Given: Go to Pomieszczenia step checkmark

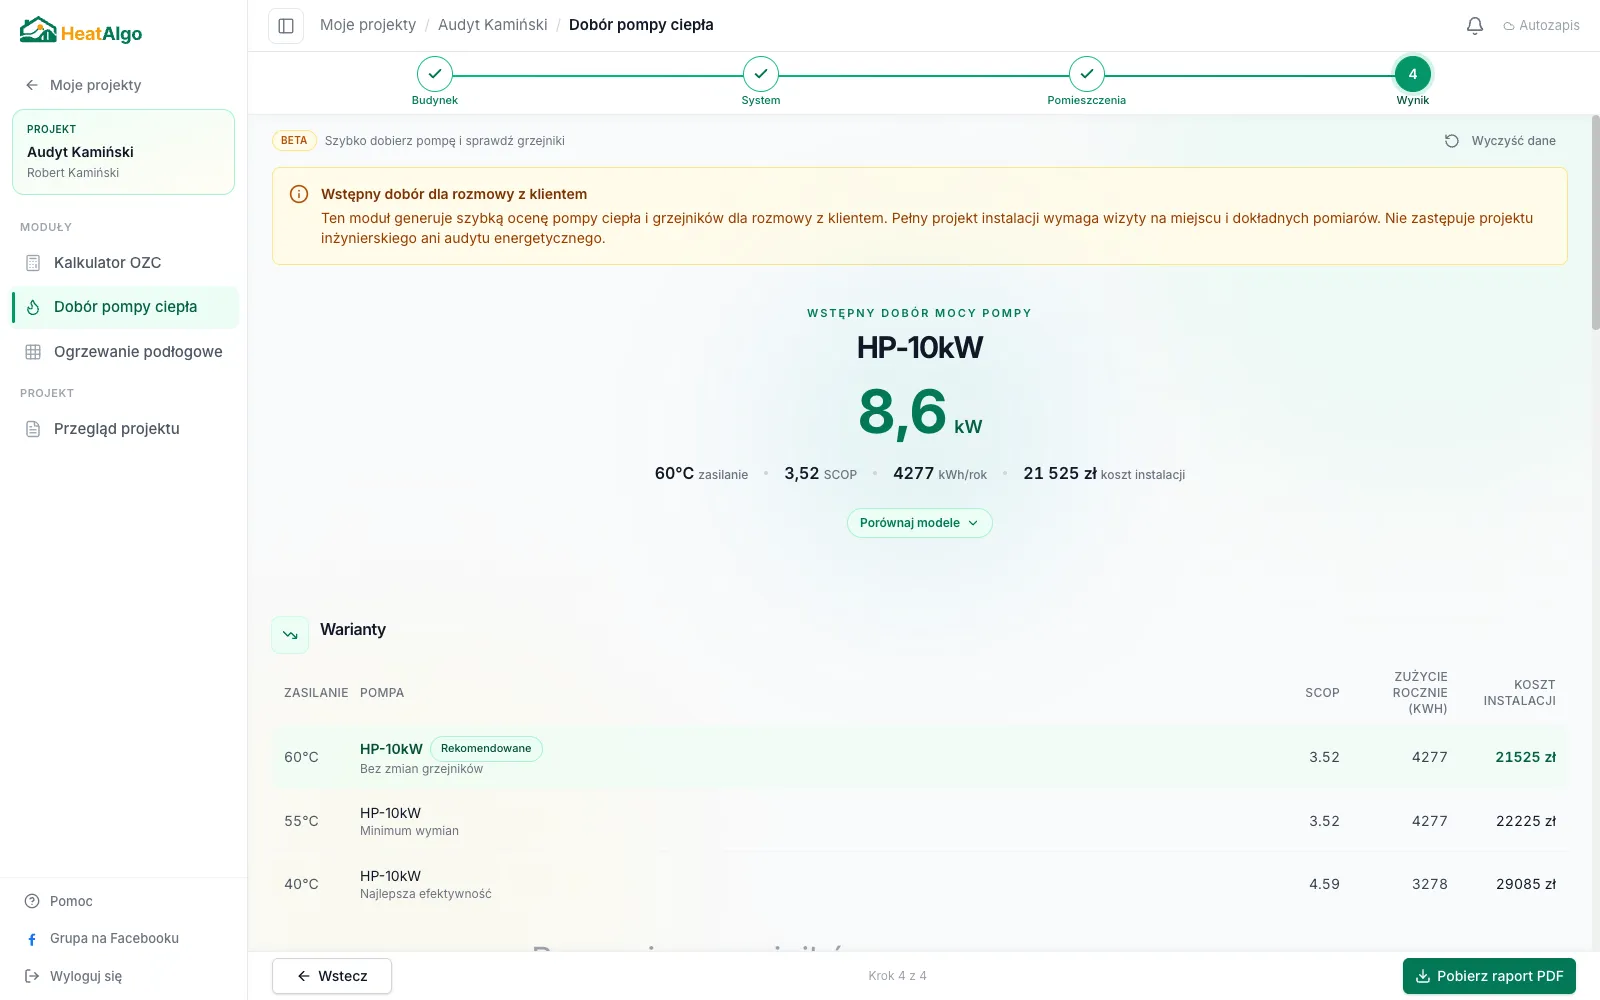Looking at the screenshot, I should click(1087, 74).
